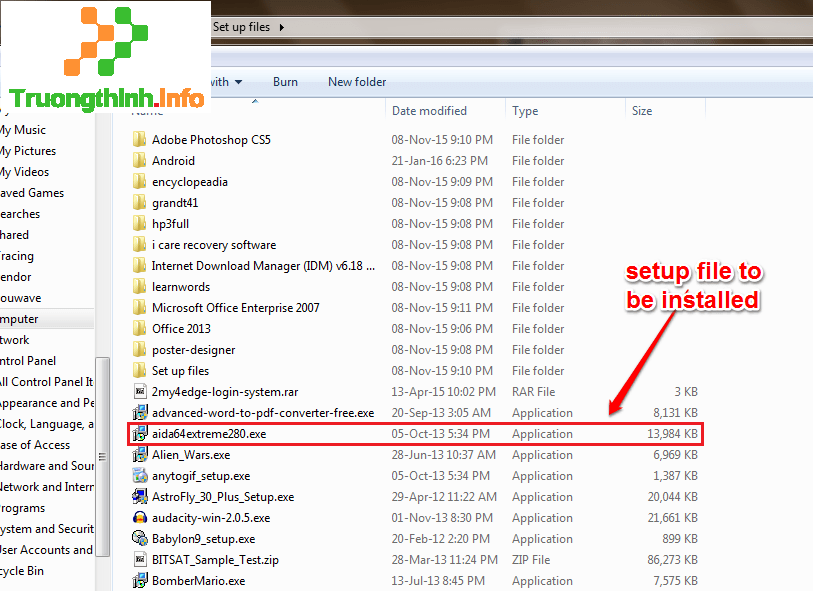Viewport: 813px width, 591px height.
Task: Open Saved Games in navigation pane
Action: tap(32, 193)
